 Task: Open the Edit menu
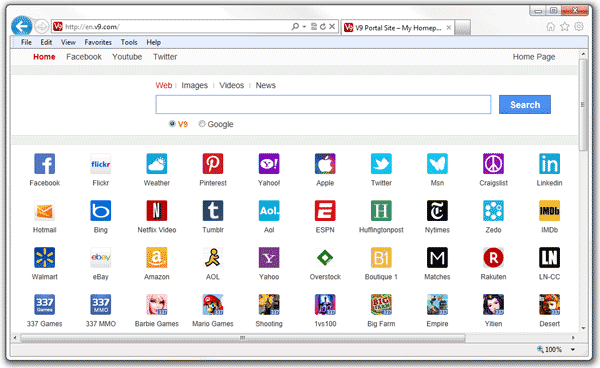[46, 42]
